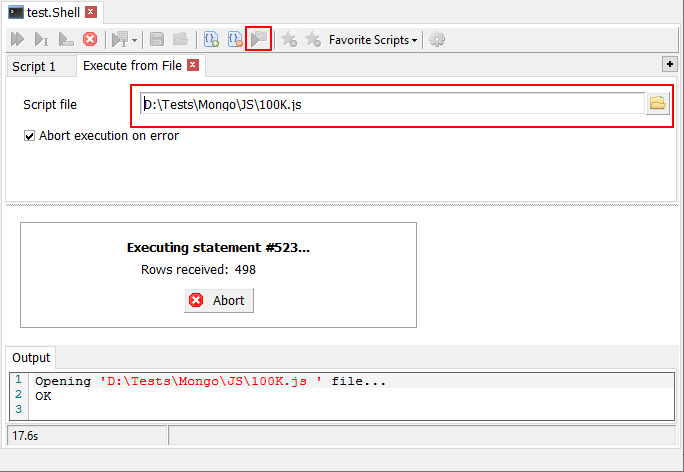Expand the explain dropdown arrow in toolbar
684x472 pixels.
click(134, 40)
